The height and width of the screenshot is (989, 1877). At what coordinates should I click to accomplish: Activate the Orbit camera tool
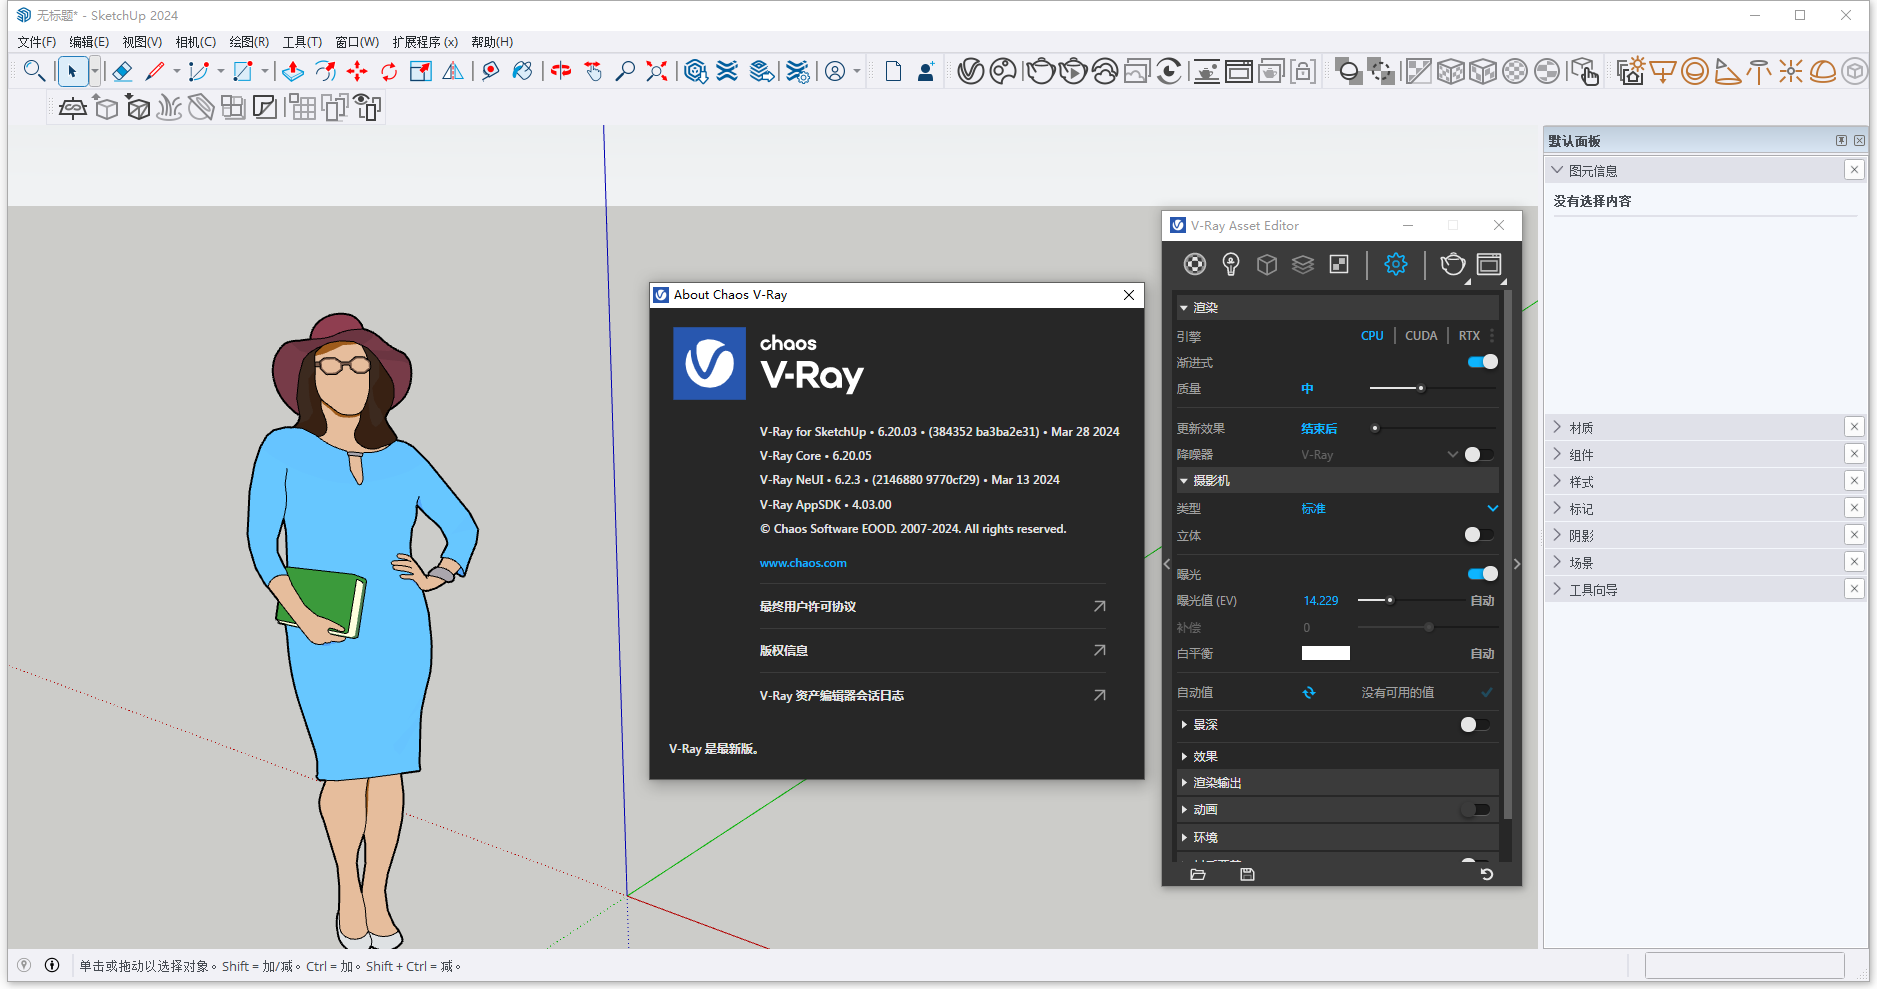click(561, 71)
